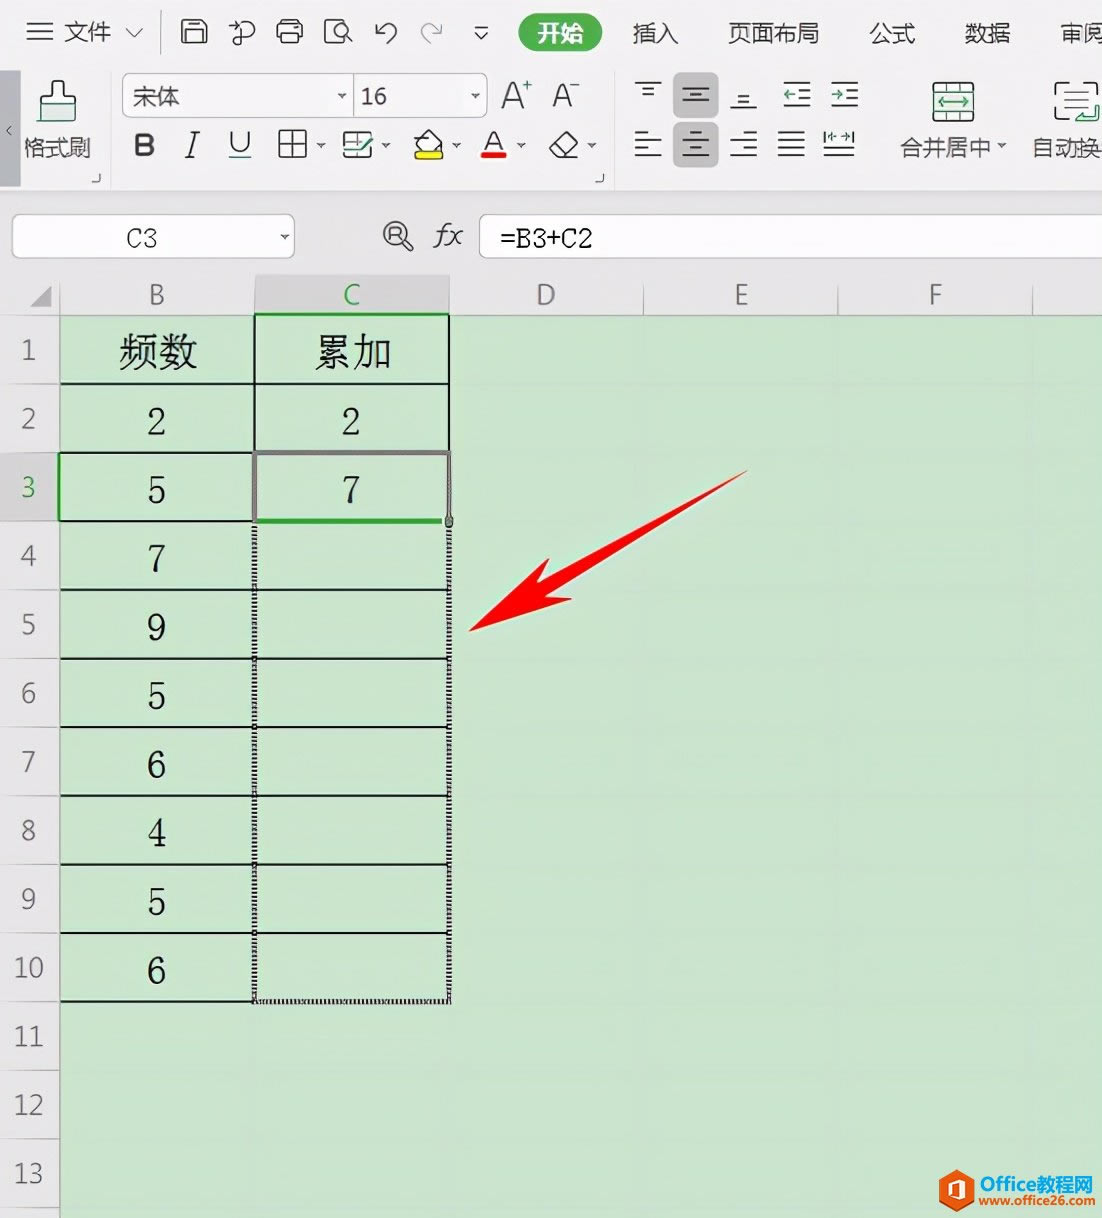Expand the clear eraser dropdown arrow

(592, 146)
